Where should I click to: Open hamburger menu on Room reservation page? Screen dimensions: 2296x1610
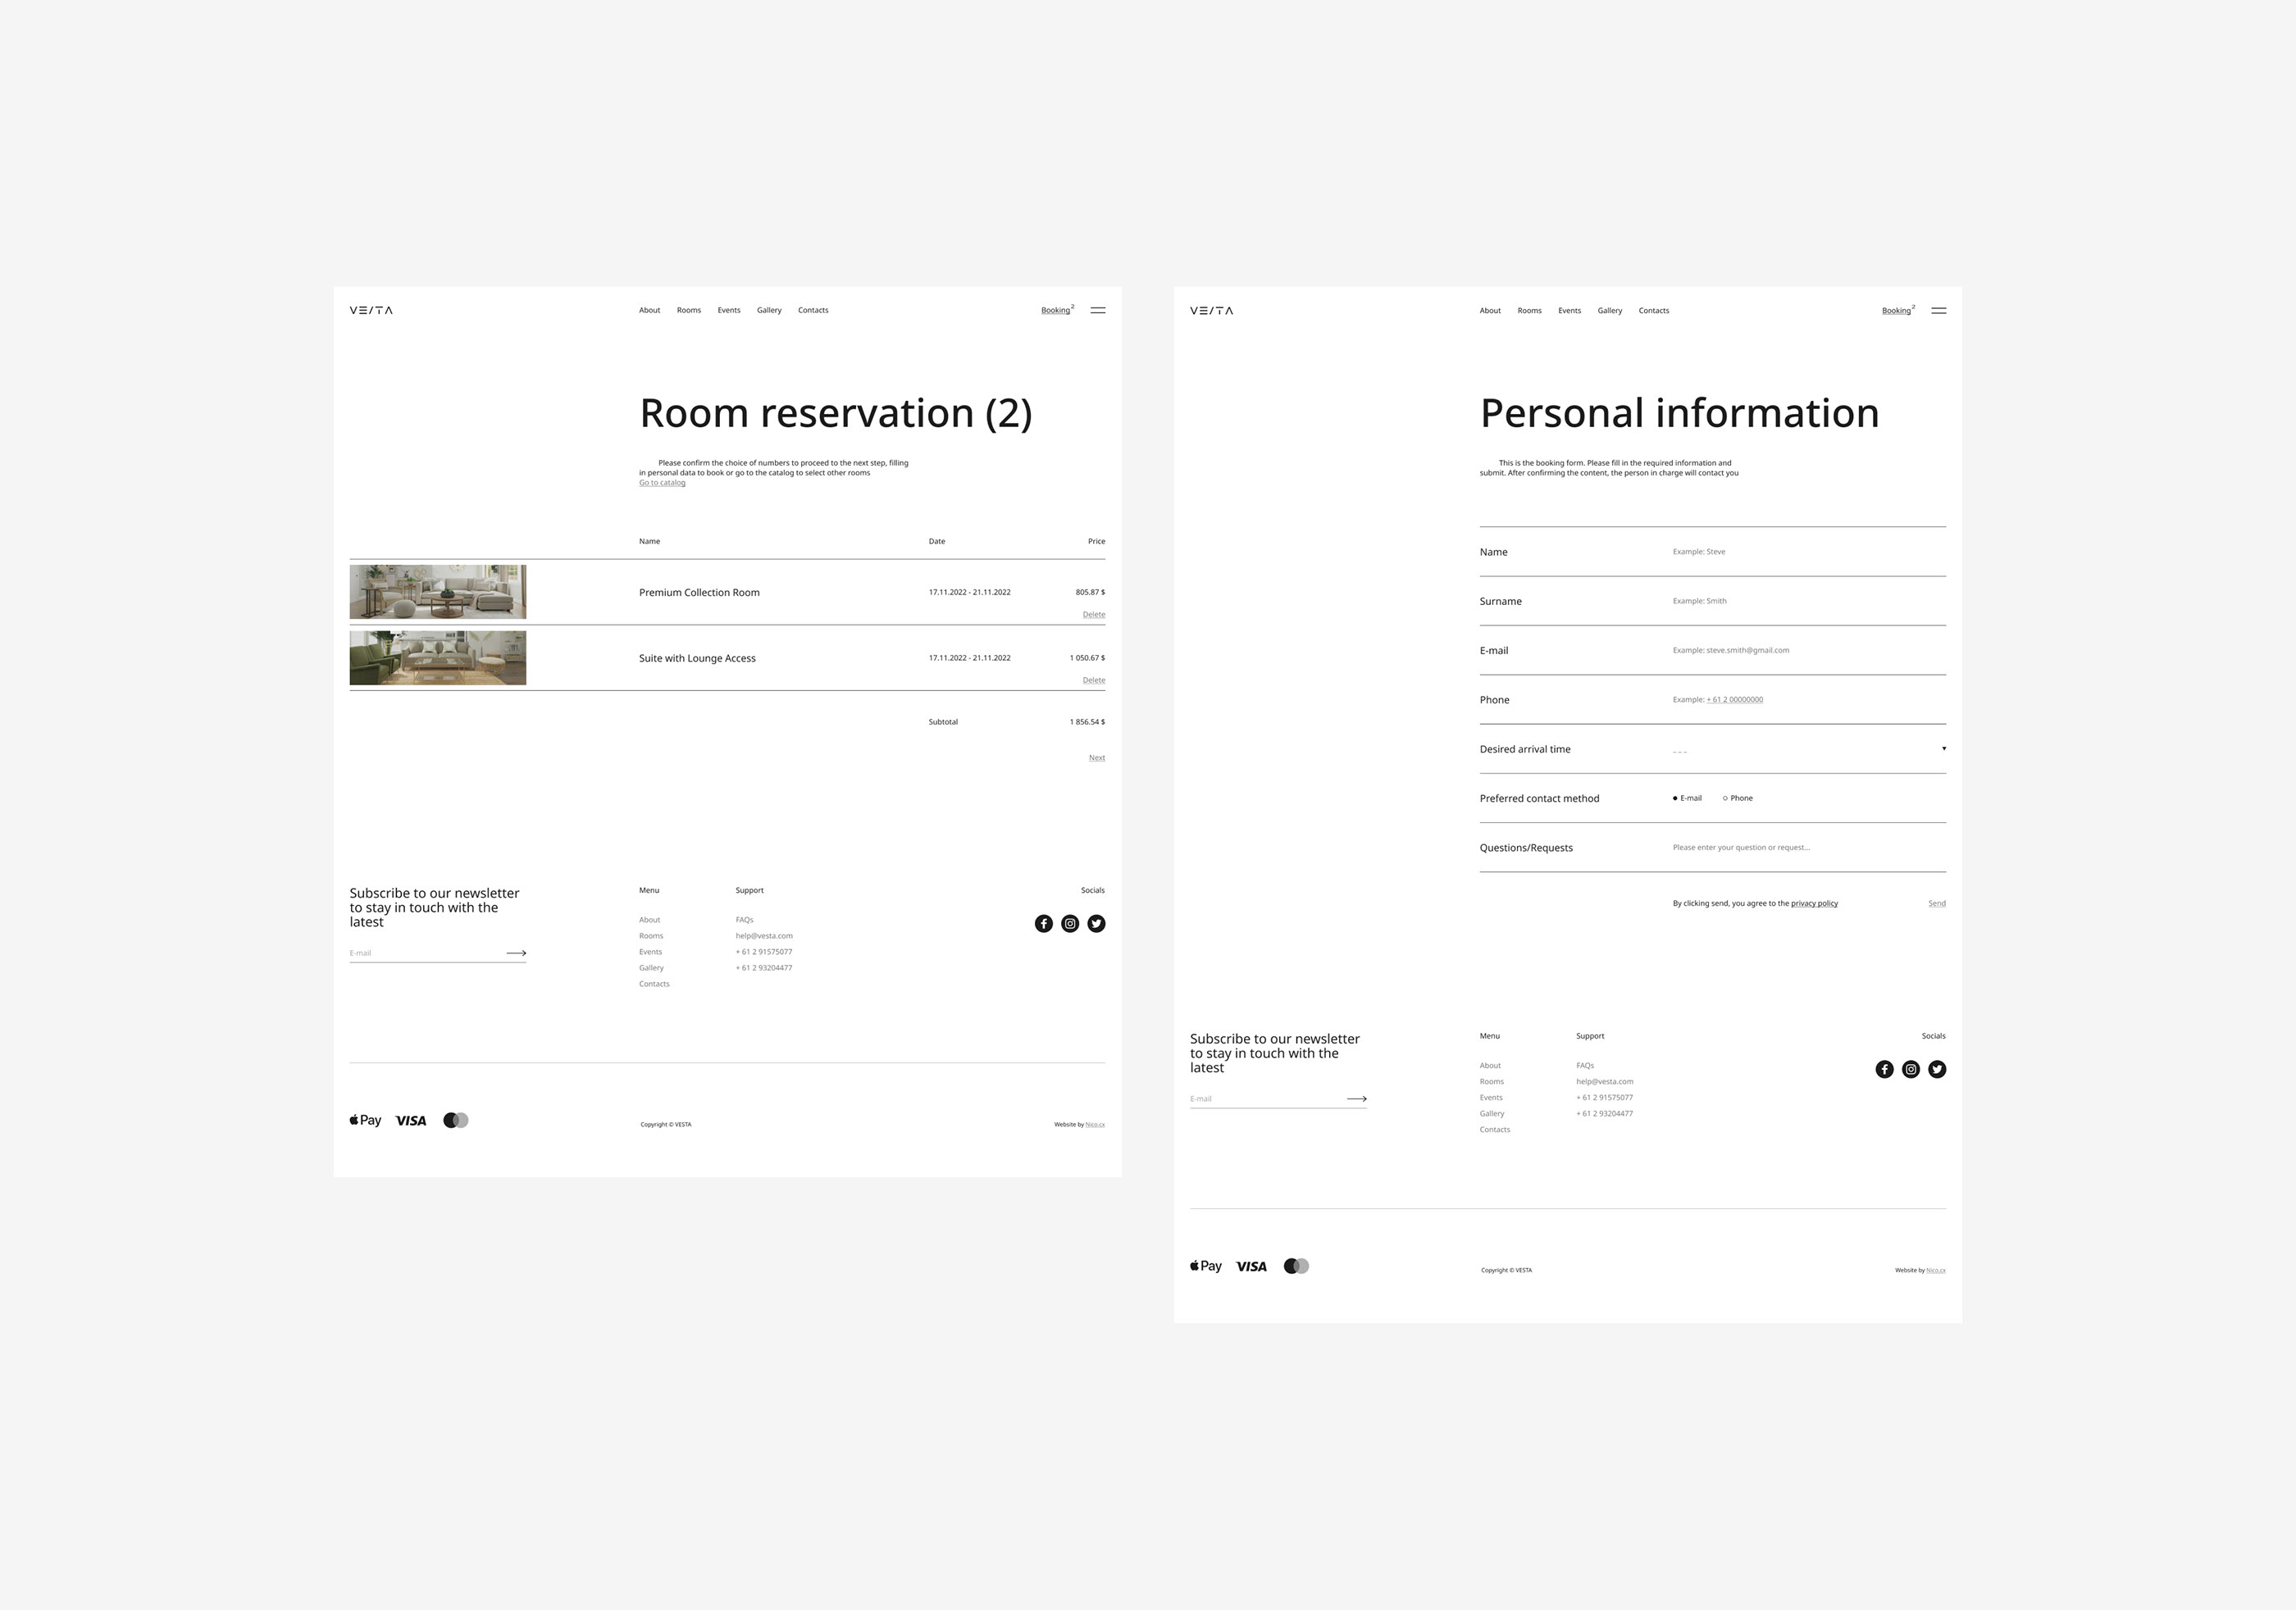tap(1097, 310)
